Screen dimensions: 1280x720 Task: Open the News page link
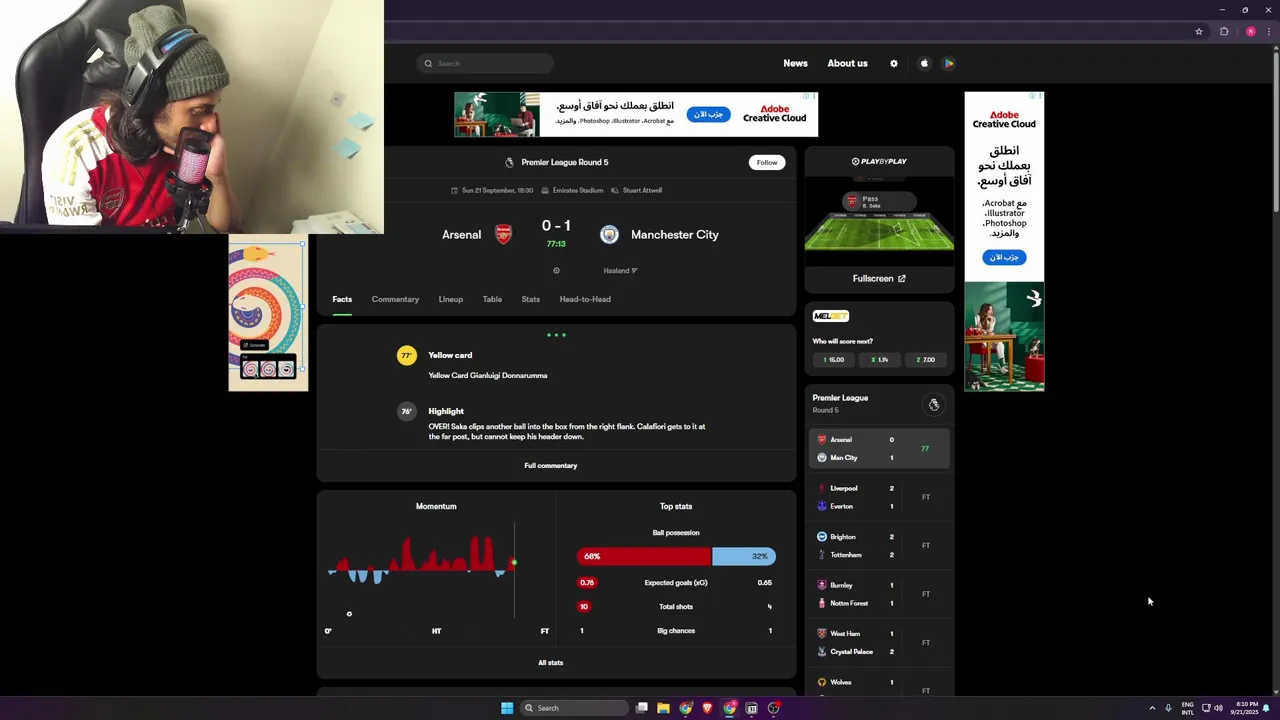click(x=795, y=63)
